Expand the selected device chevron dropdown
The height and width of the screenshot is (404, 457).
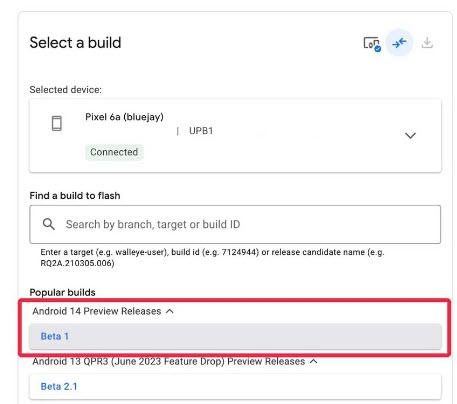[x=410, y=135]
